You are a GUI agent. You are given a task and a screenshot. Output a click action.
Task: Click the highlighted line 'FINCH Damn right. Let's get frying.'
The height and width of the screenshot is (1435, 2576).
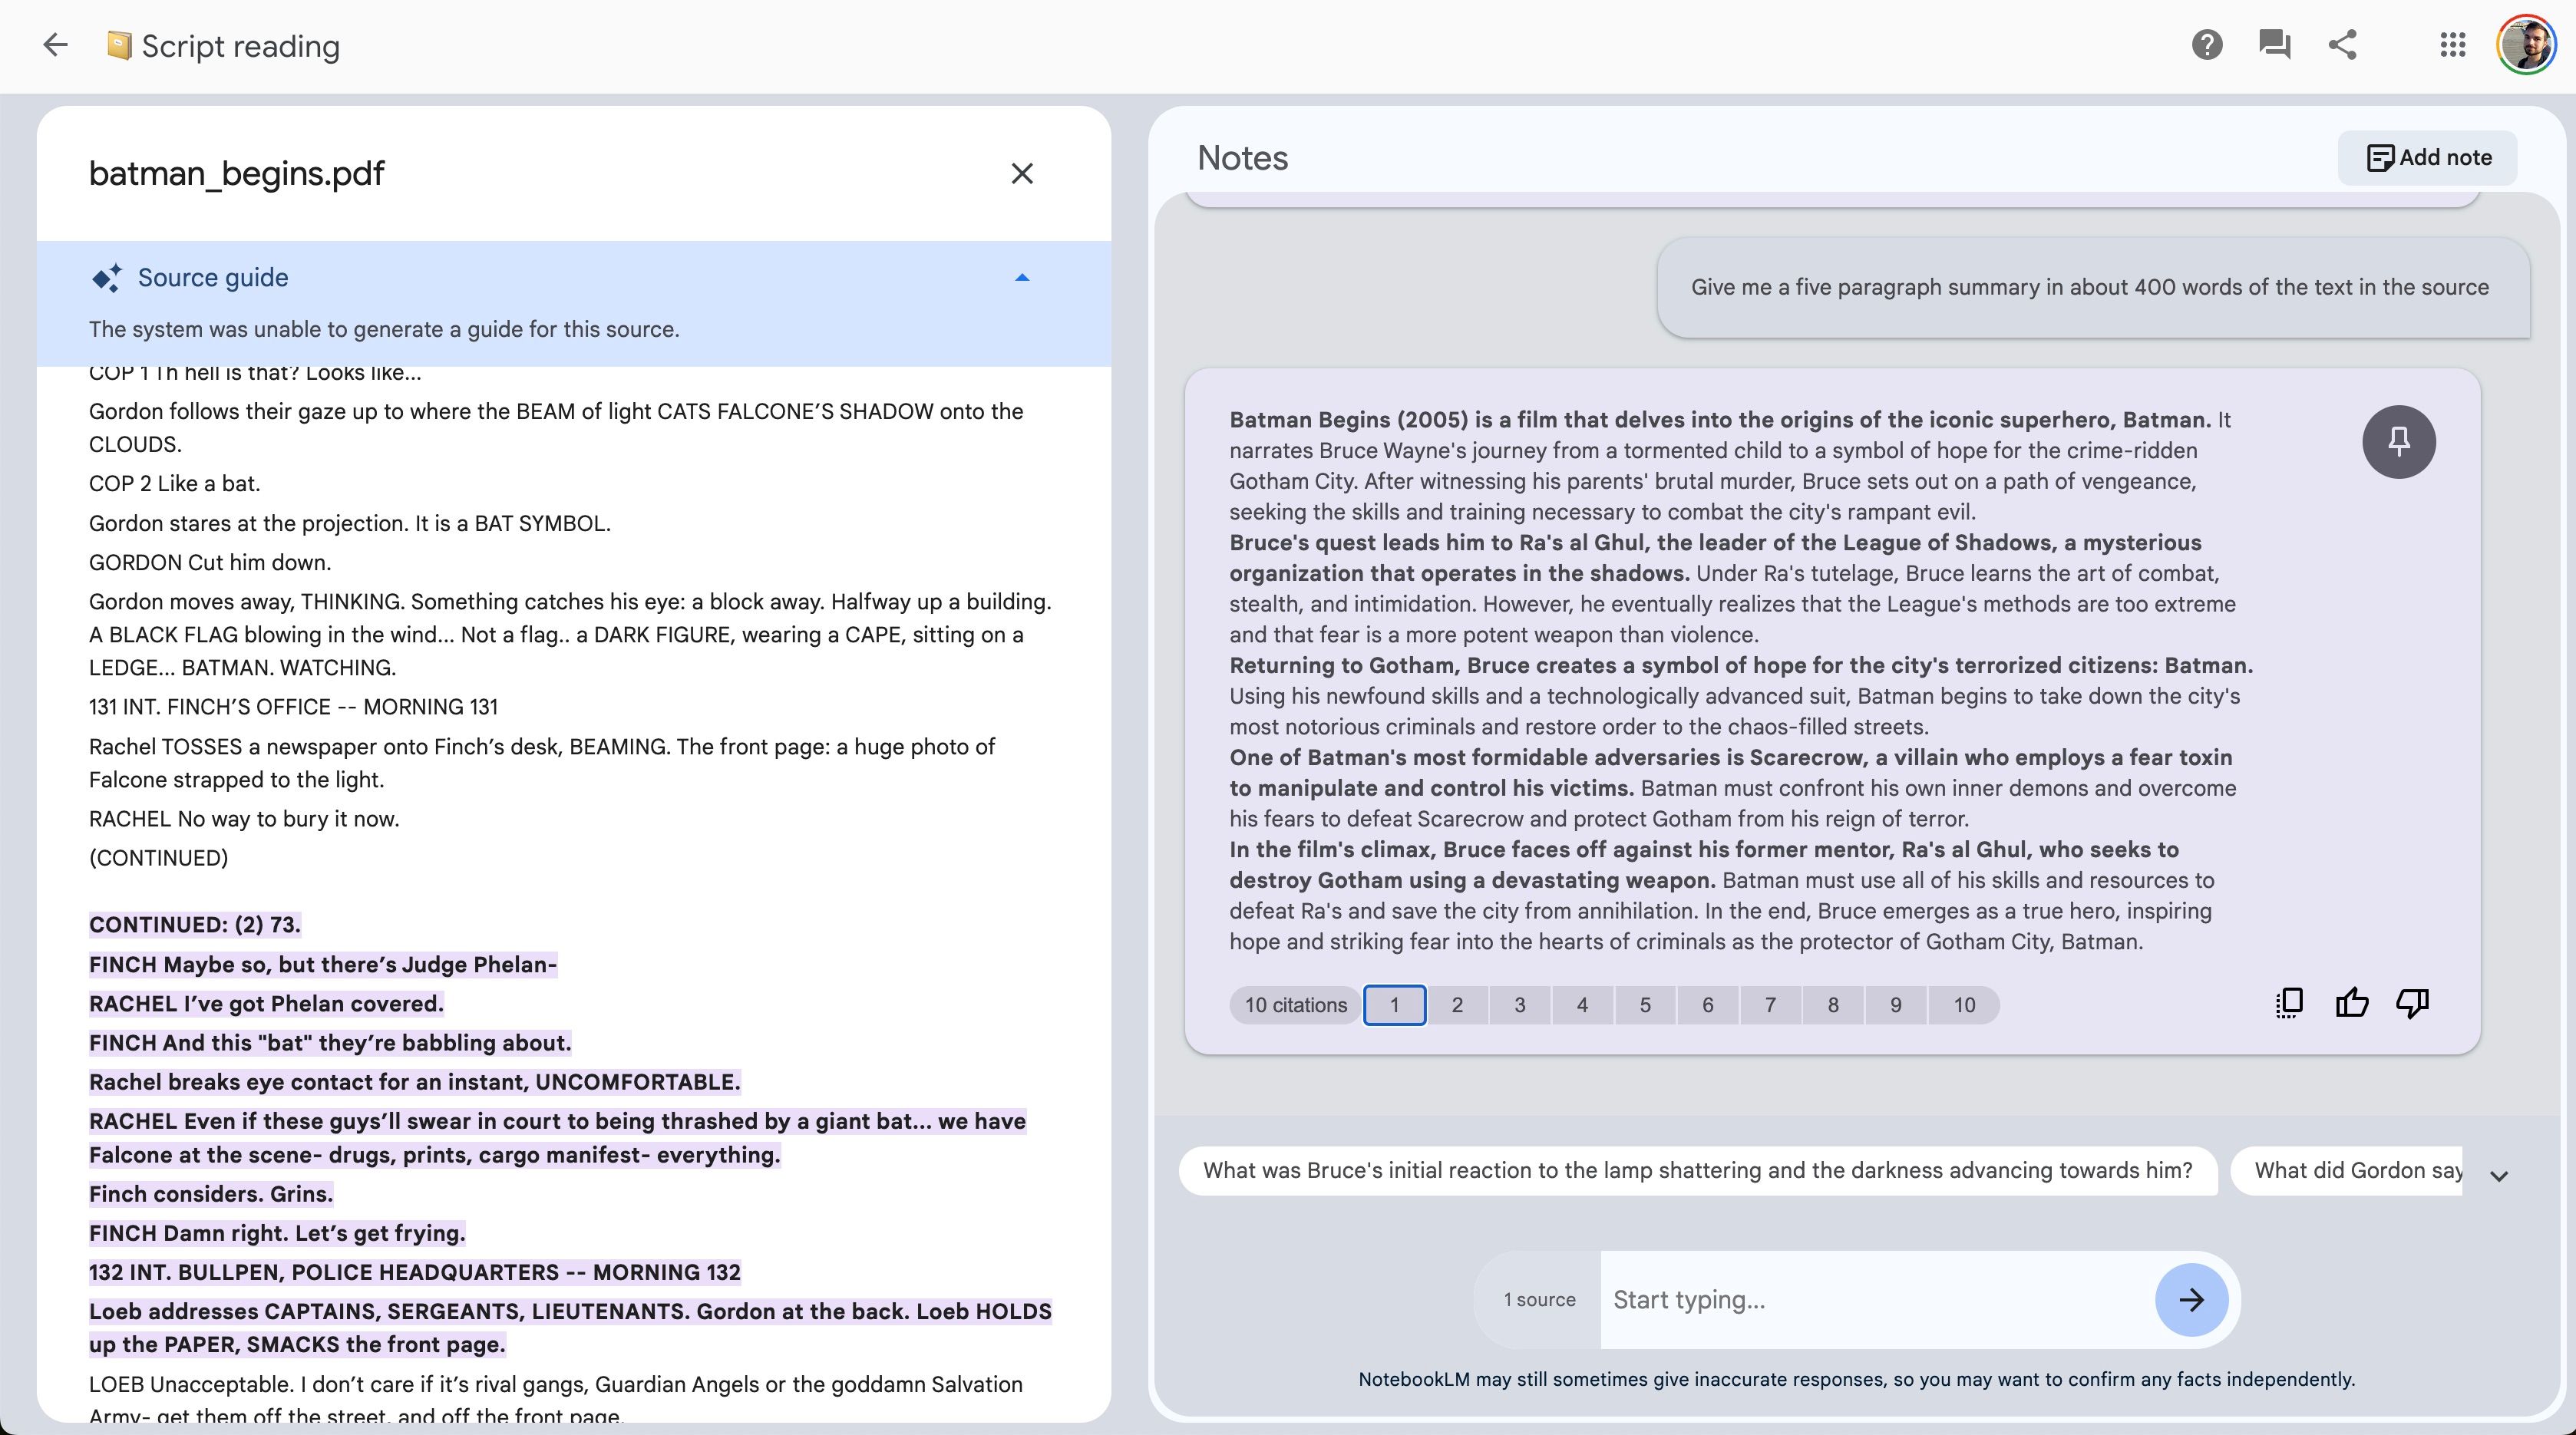pyautogui.click(x=277, y=1233)
